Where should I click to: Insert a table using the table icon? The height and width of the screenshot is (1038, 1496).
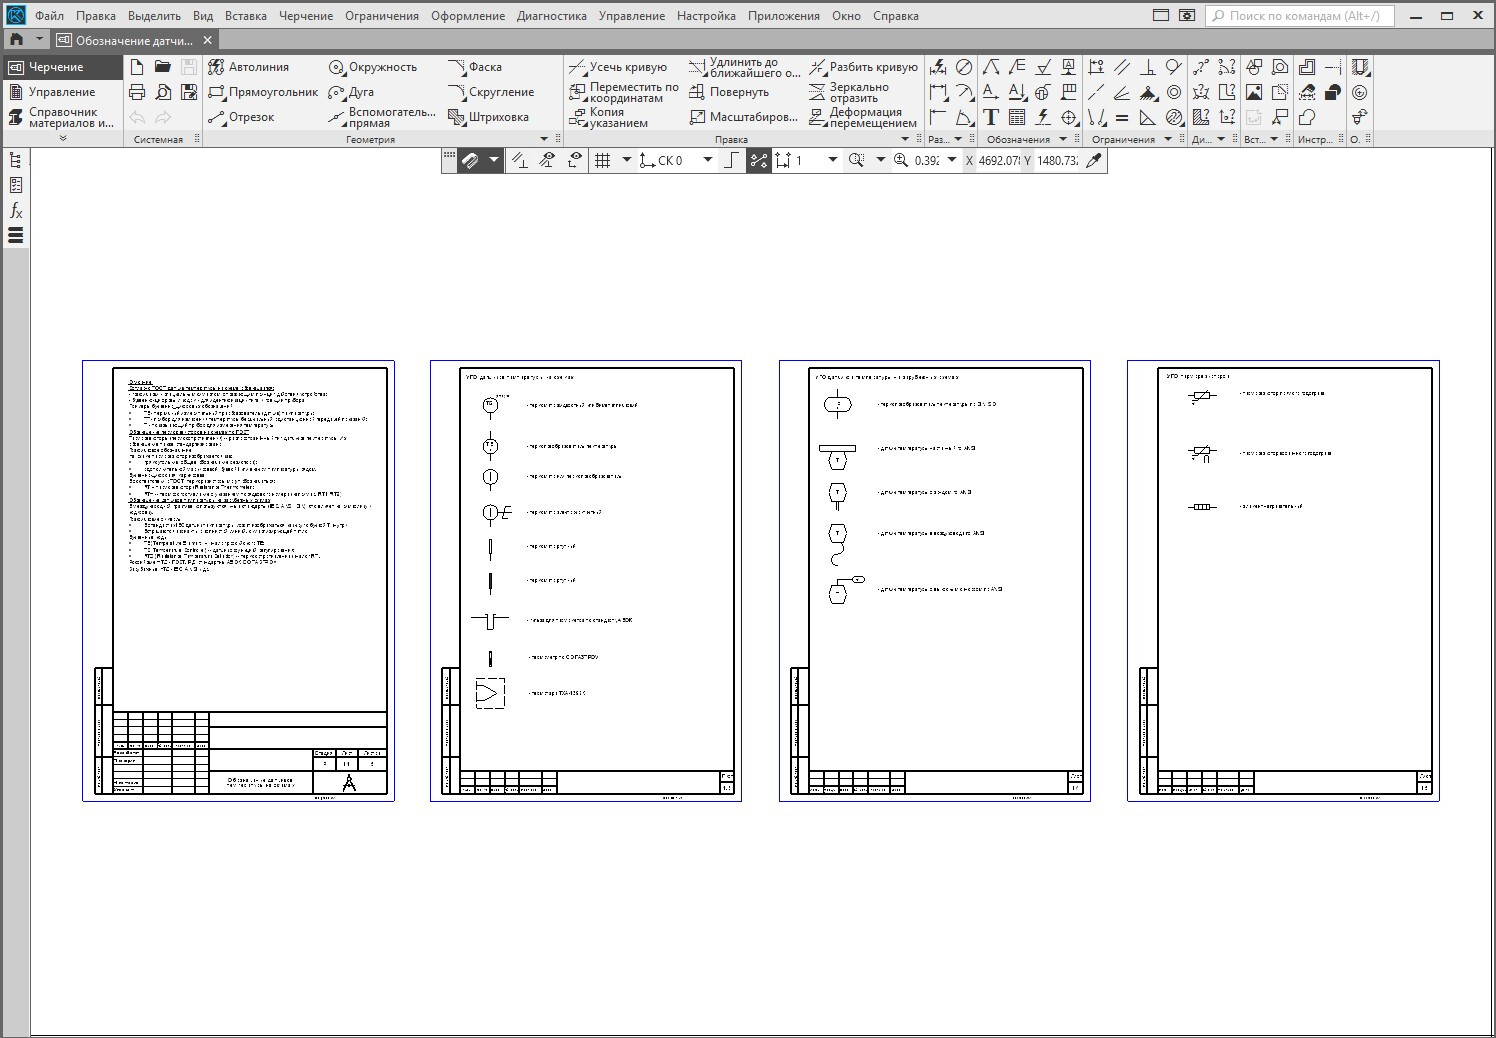pos(1017,117)
